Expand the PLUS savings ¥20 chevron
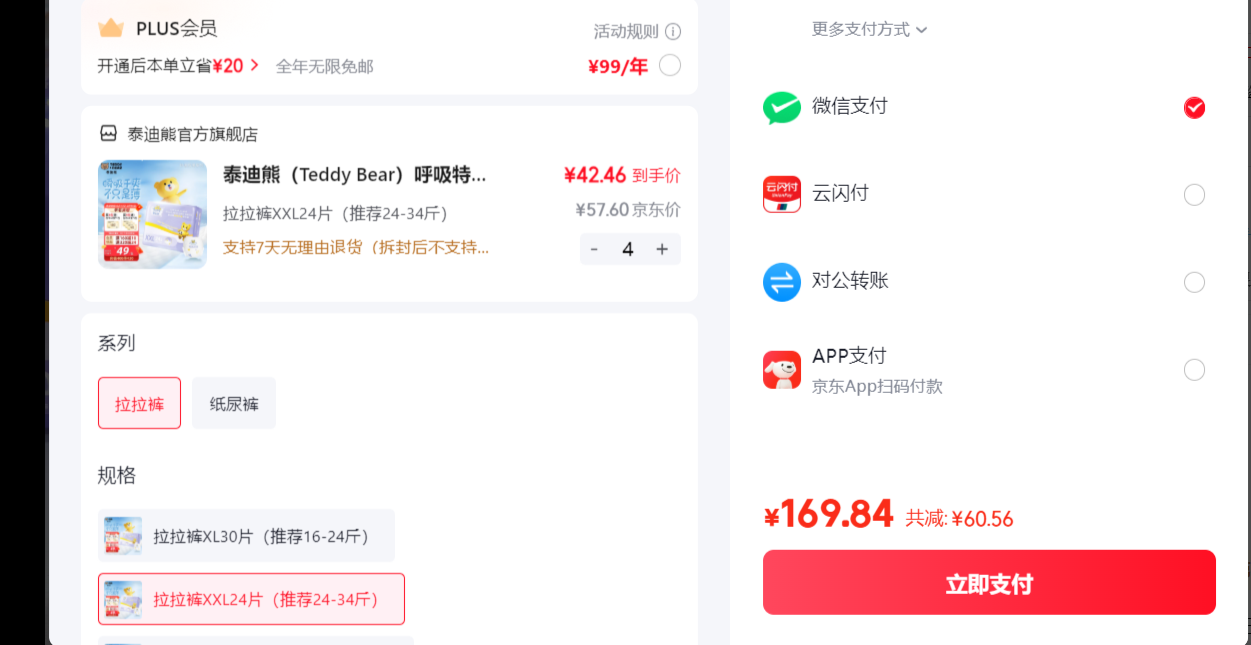This screenshot has width=1251, height=645. pyautogui.click(x=255, y=65)
